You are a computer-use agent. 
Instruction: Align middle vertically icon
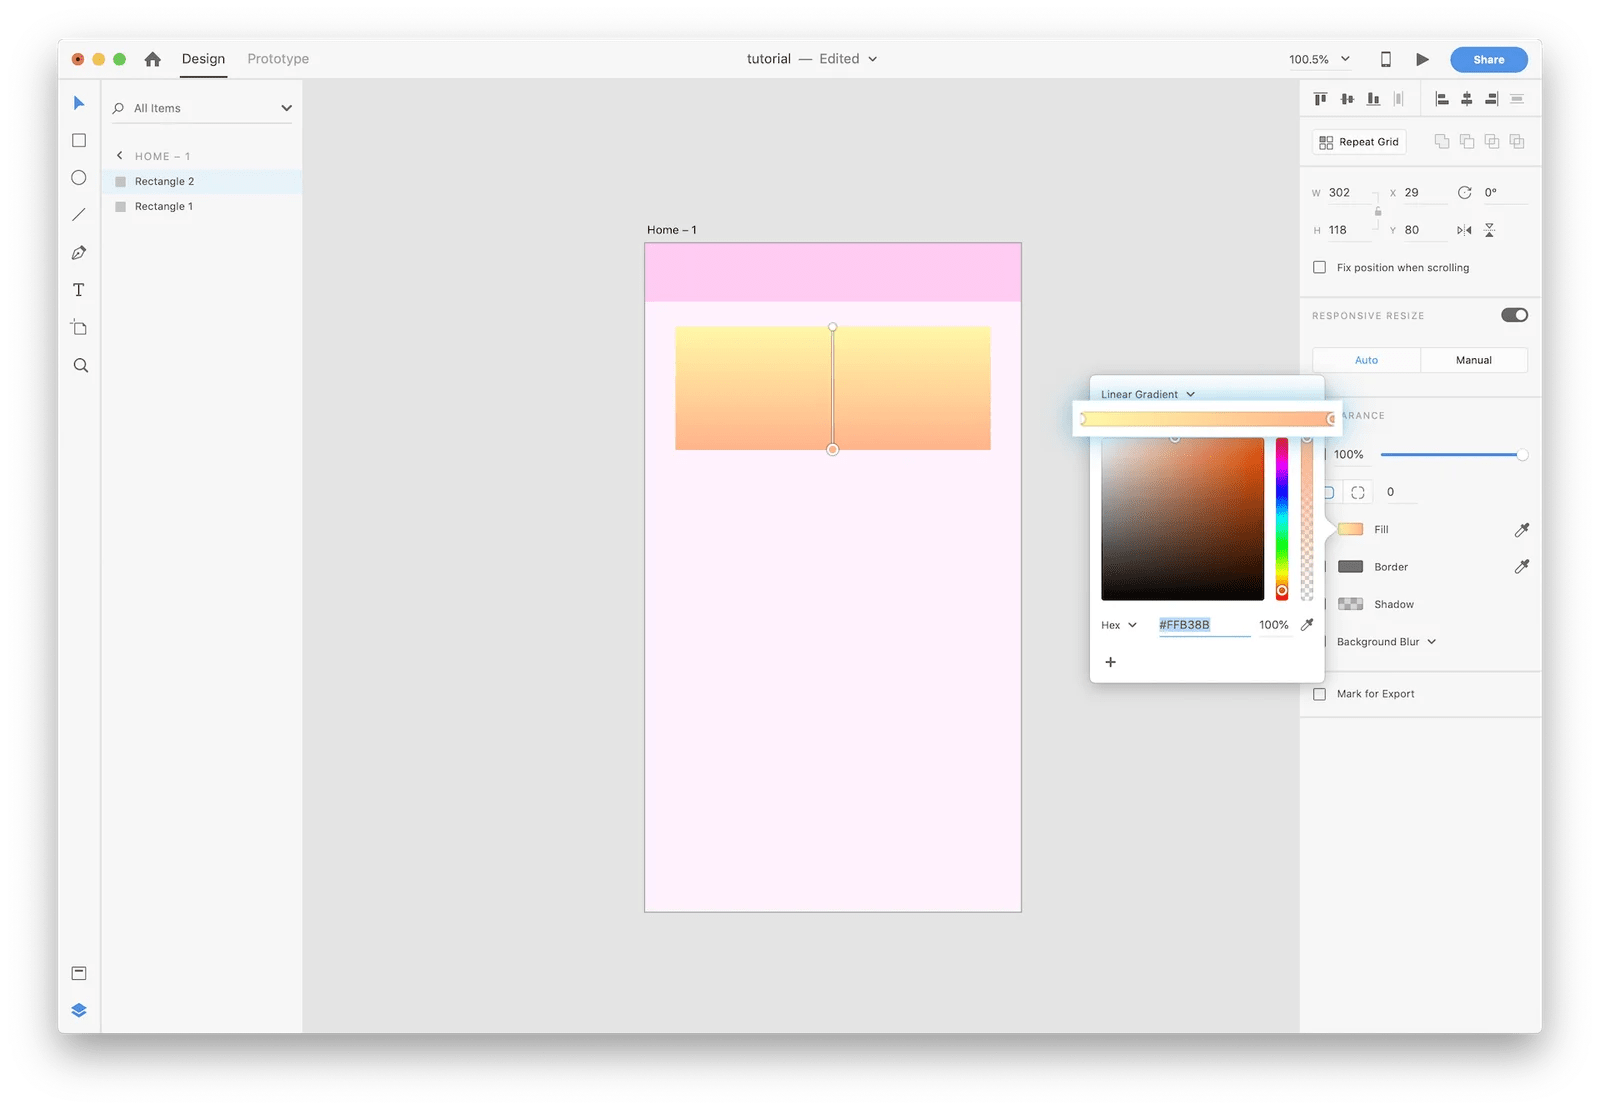point(1347,99)
